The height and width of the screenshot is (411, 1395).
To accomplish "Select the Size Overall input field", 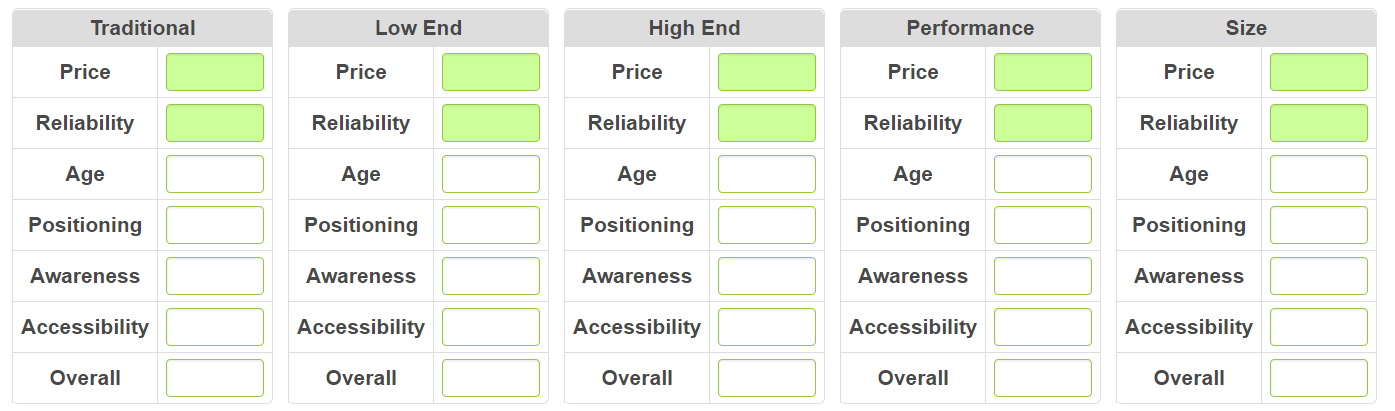I will 1319,378.
